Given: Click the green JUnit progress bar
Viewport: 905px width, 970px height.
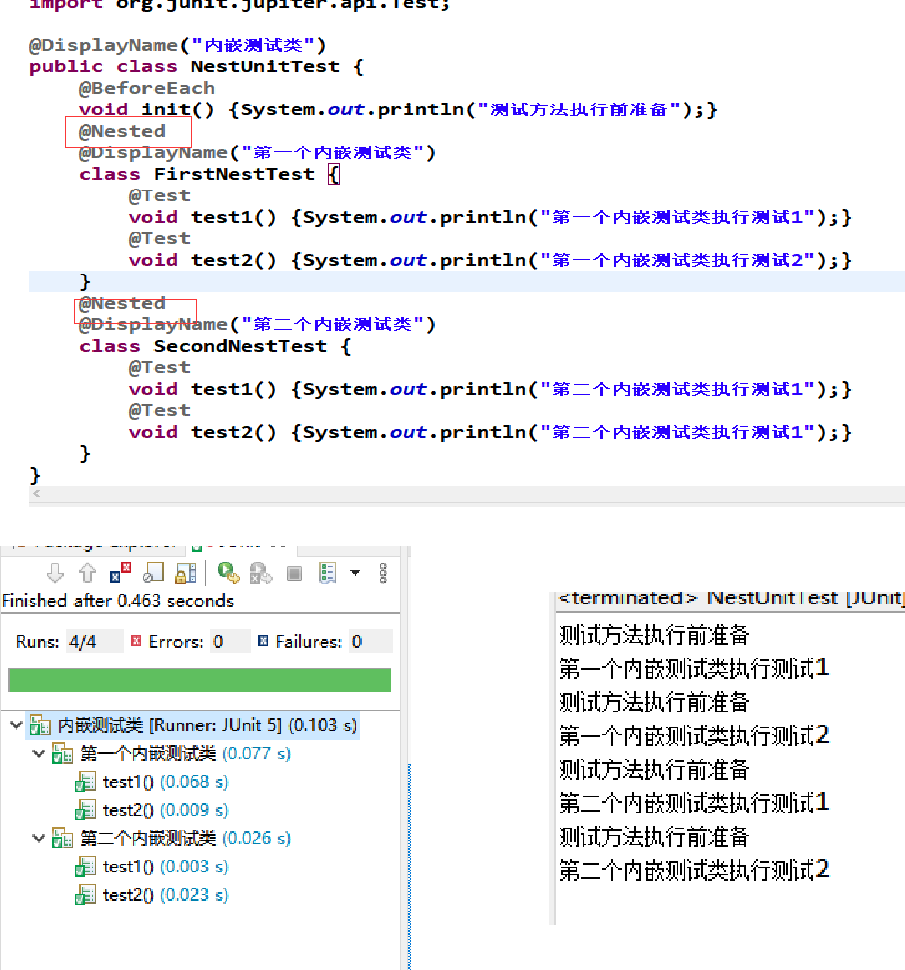Looking at the screenshot, I should pos(199,679).
